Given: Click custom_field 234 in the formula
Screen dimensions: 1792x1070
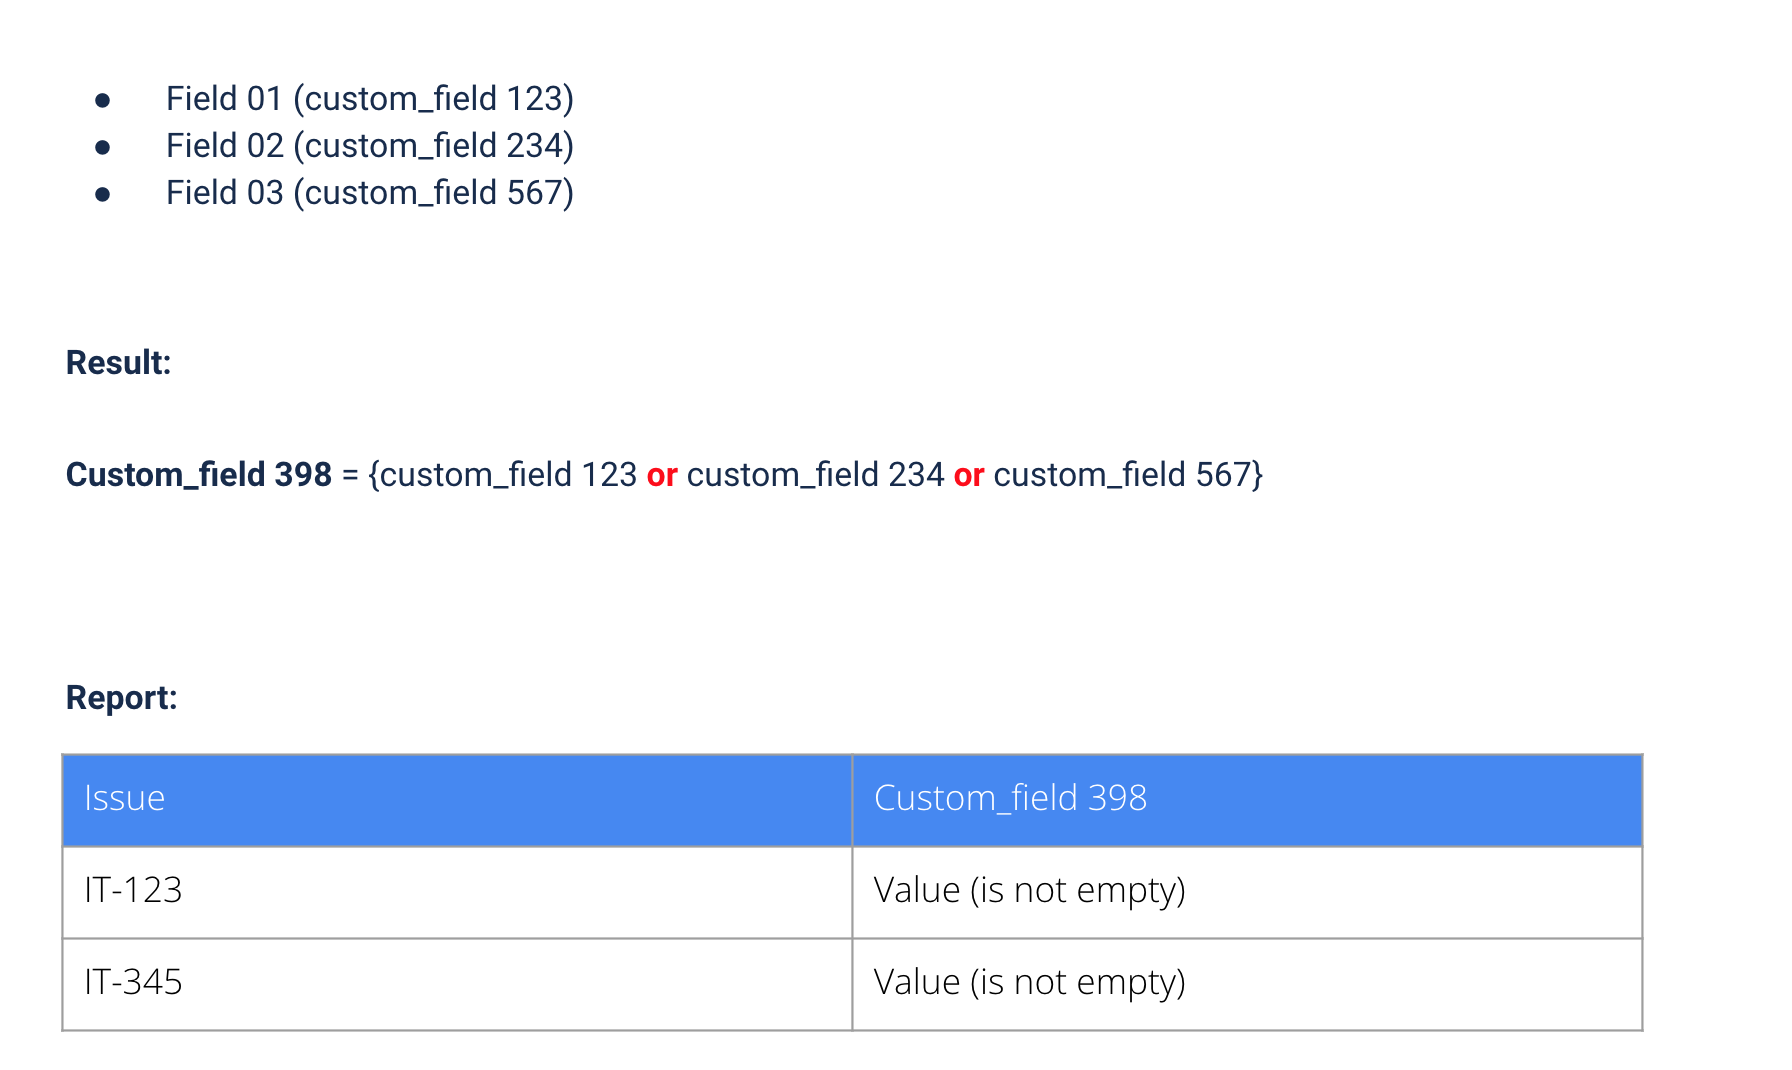Looking at the screenshot, I should [x=815, y=475].
